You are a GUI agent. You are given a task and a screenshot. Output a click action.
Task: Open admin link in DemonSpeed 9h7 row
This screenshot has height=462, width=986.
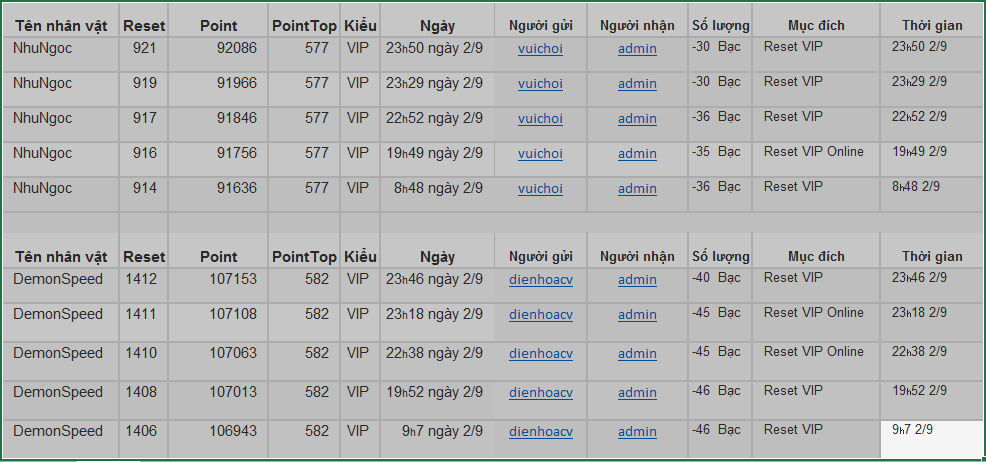[x=637, y=432]
